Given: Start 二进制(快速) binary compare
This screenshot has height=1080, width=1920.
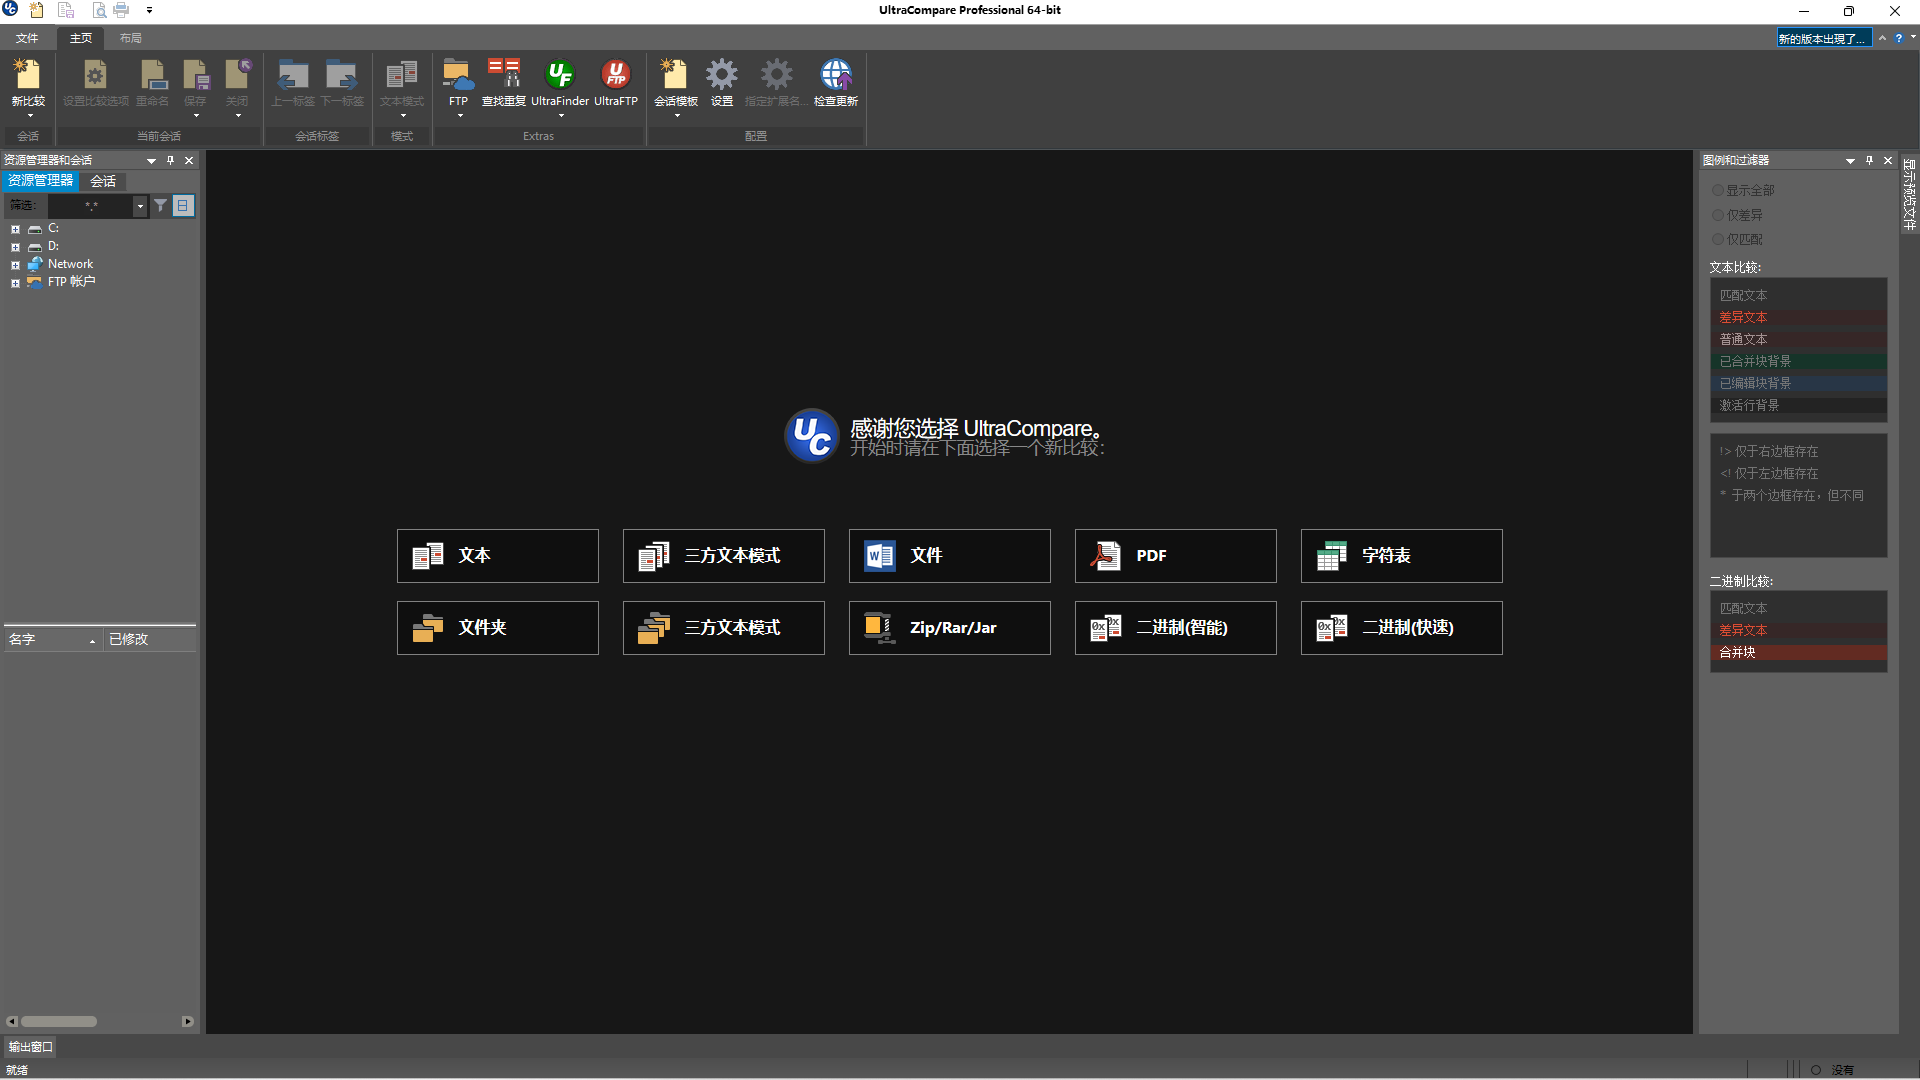Looking at the screenshot, I should click(1402, 628).
